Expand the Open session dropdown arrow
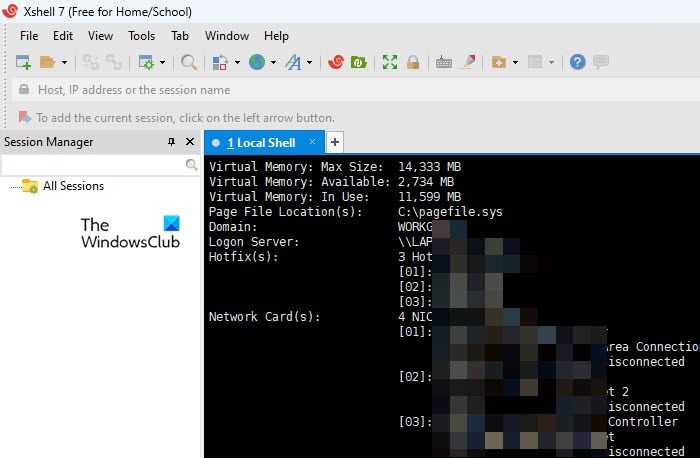 pos(64,62)
